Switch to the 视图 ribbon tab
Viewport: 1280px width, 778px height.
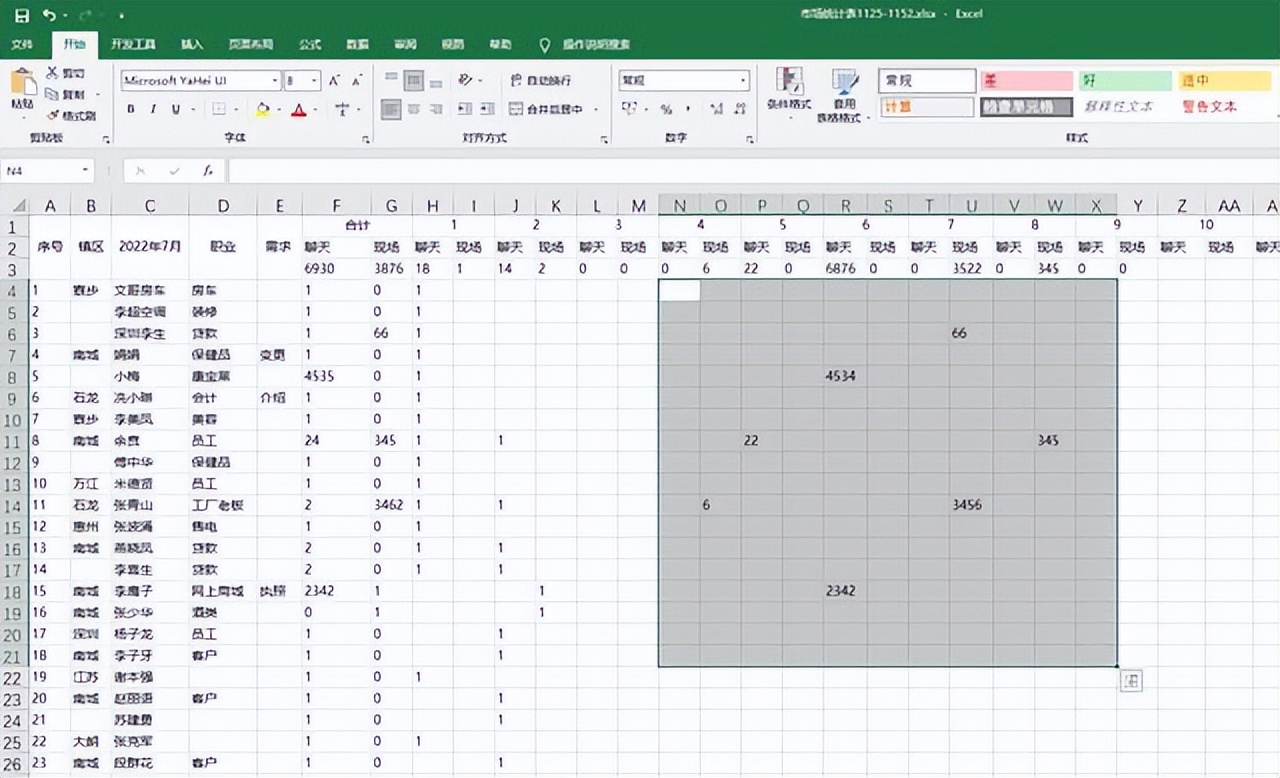coord(452,45)
